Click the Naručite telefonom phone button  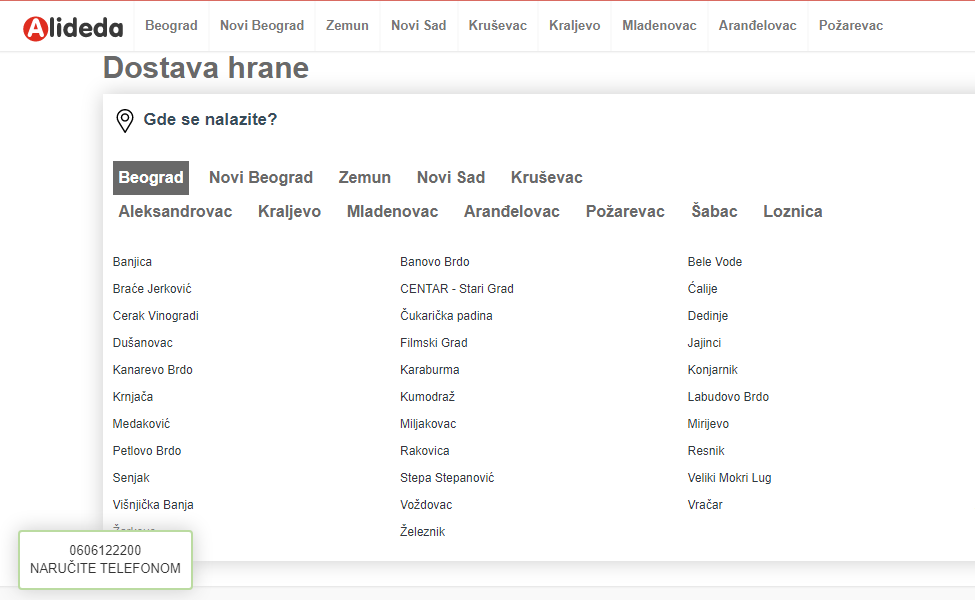[105, 560]
